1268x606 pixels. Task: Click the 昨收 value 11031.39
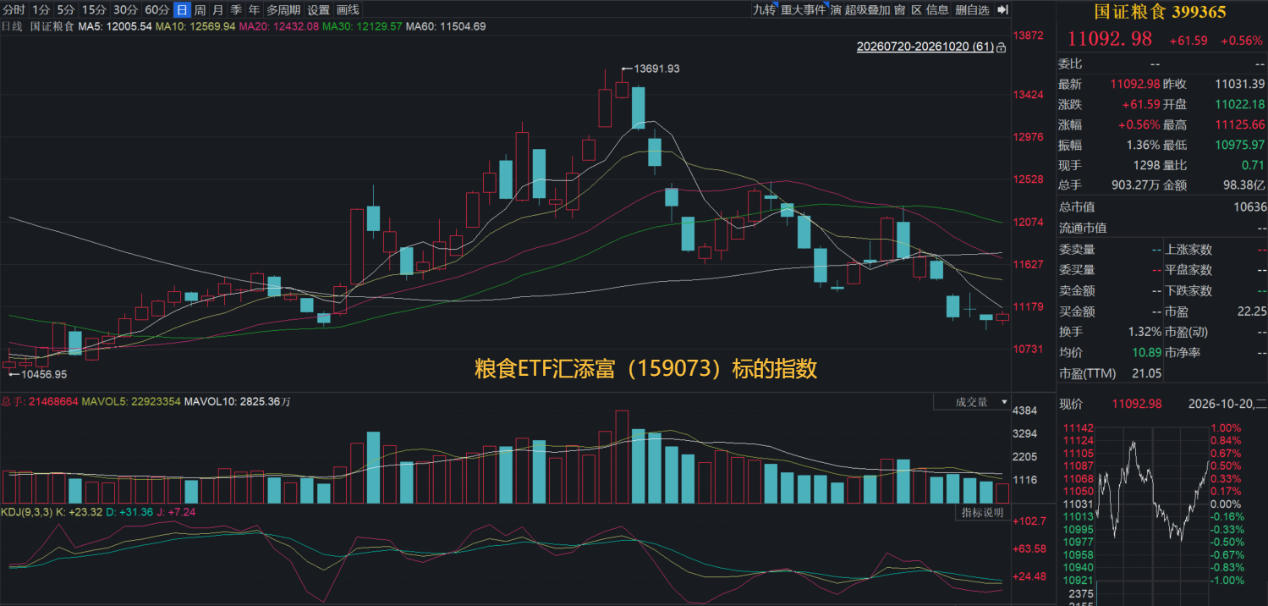point(1240,83)
